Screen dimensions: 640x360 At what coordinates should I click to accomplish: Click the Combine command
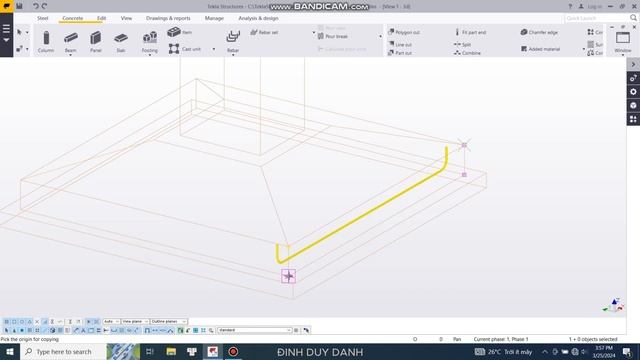467,53
